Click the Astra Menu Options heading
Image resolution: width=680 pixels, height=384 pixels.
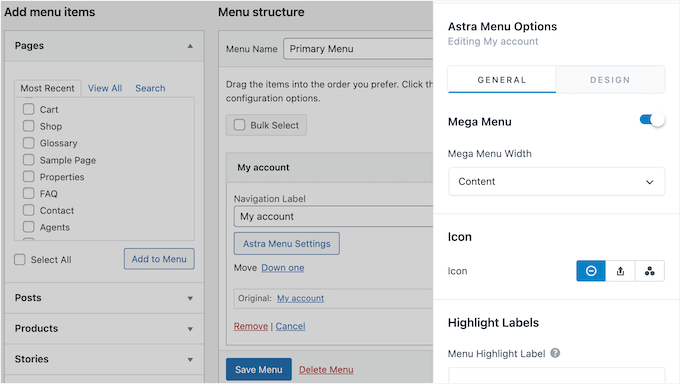(502, 26)
